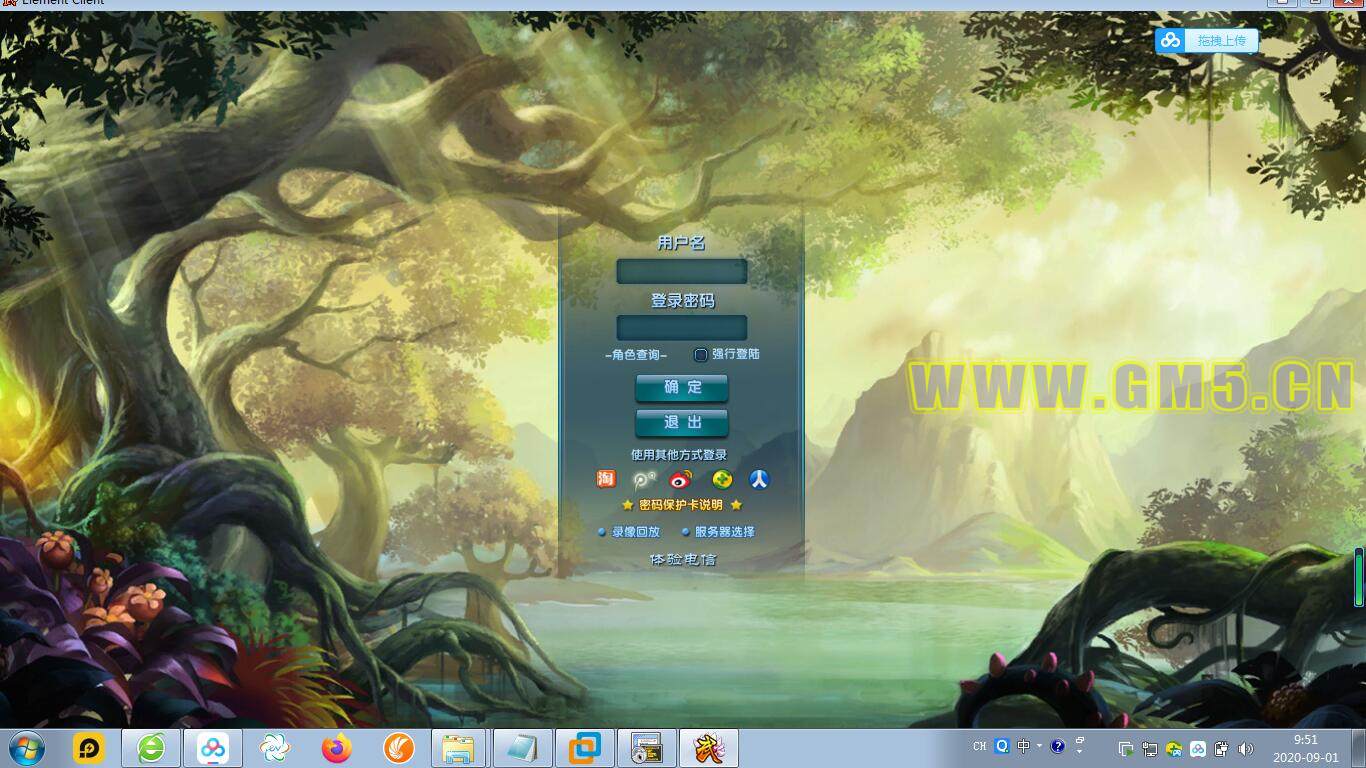The height and width of the screenshot is (768, 1366).
Task: Log in with the Taobao icon
Action: (606, 479)
